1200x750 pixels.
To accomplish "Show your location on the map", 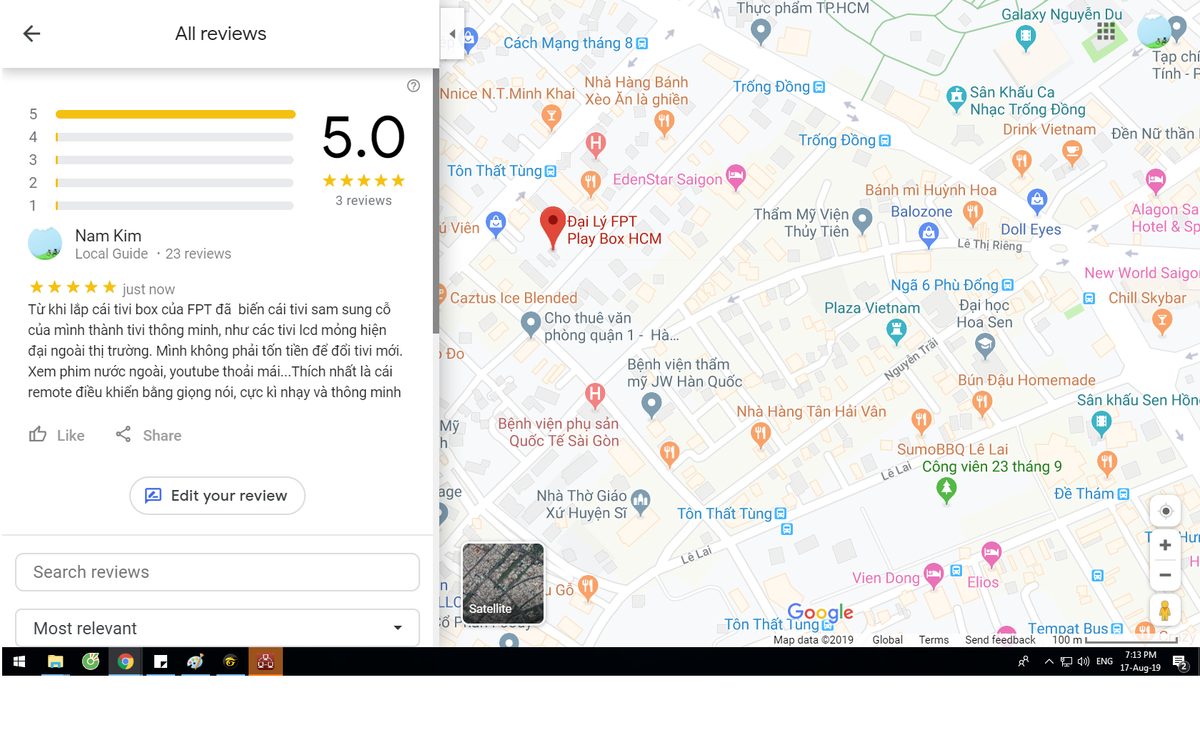I will coord(1165,511).
